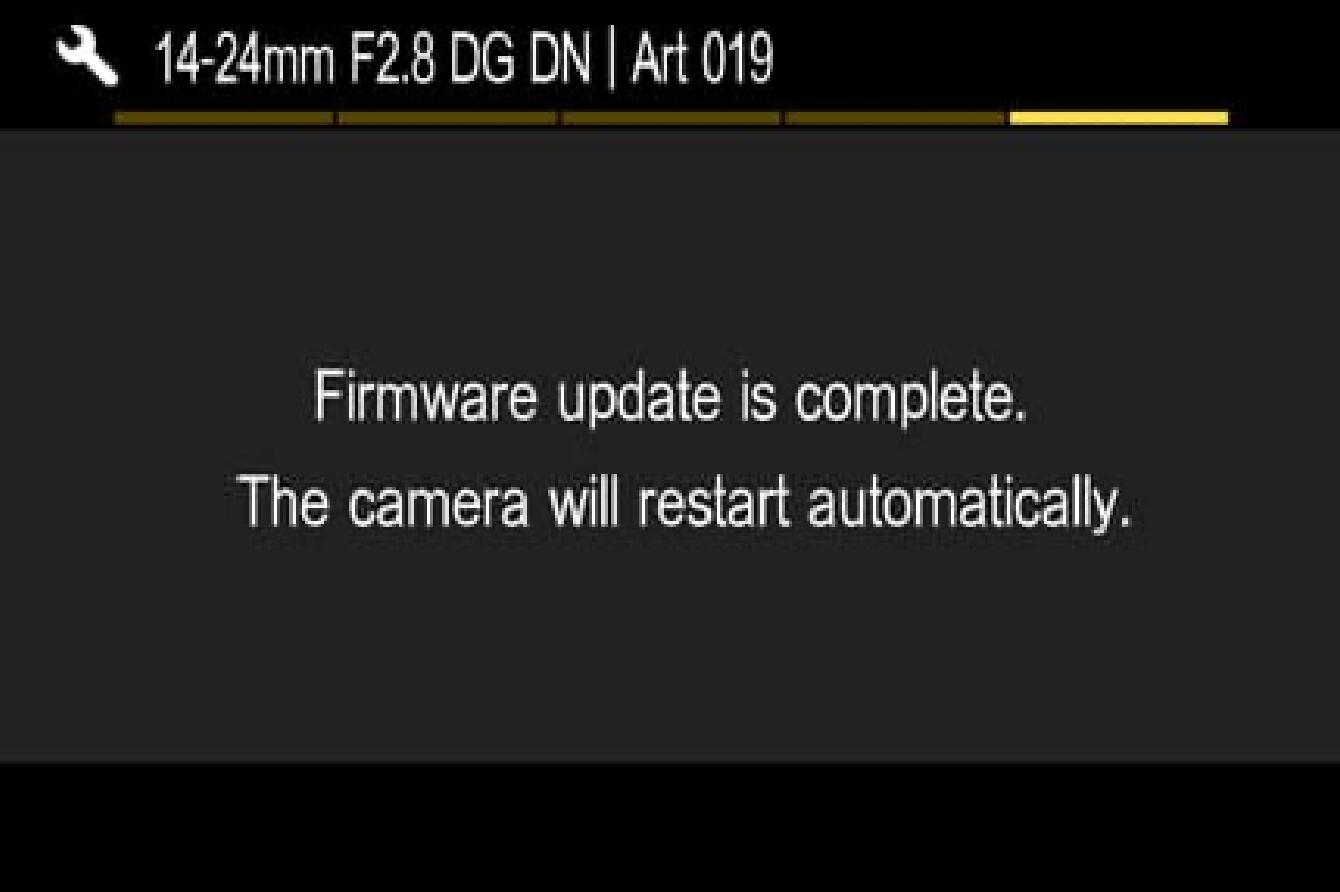
Task: Click the word 'update' in the message
Action: coord(640,400)
